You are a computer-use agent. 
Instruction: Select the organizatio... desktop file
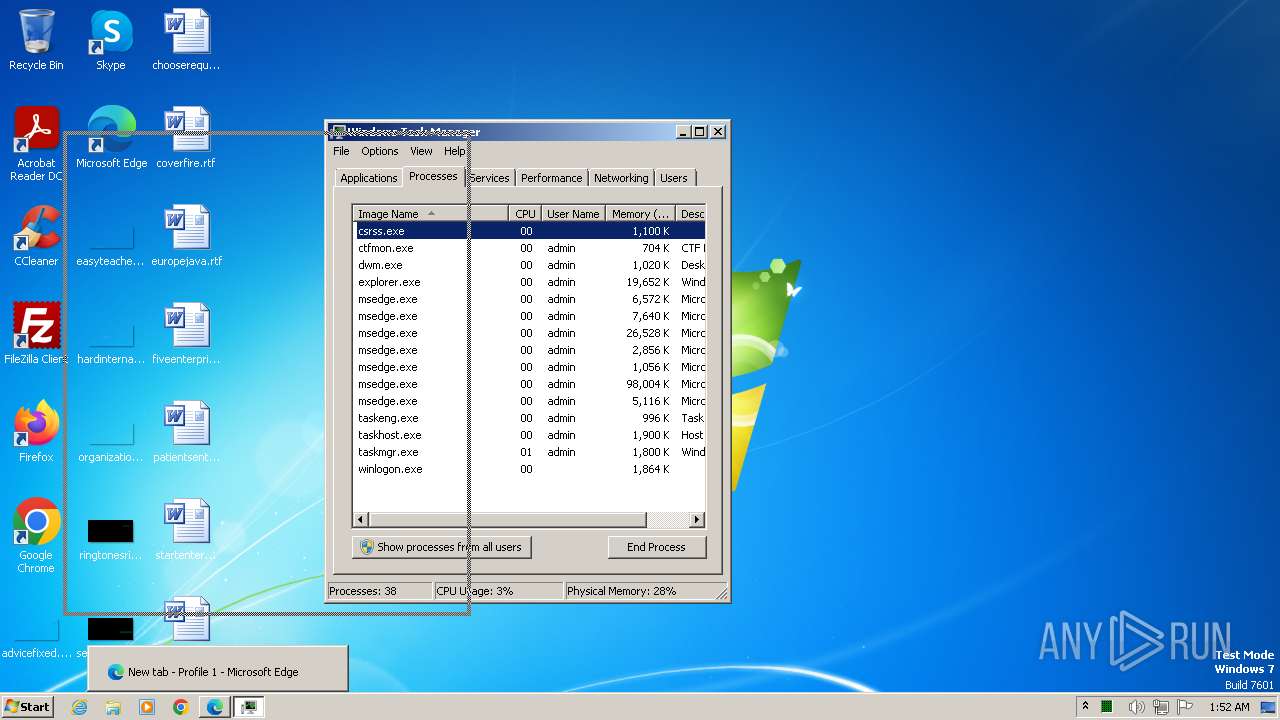(110, 440)
